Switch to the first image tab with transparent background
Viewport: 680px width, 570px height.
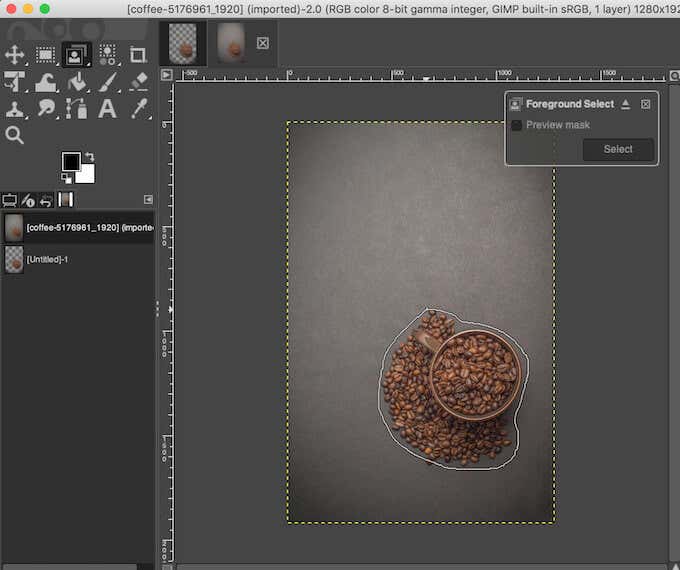(x=183, y=43)
